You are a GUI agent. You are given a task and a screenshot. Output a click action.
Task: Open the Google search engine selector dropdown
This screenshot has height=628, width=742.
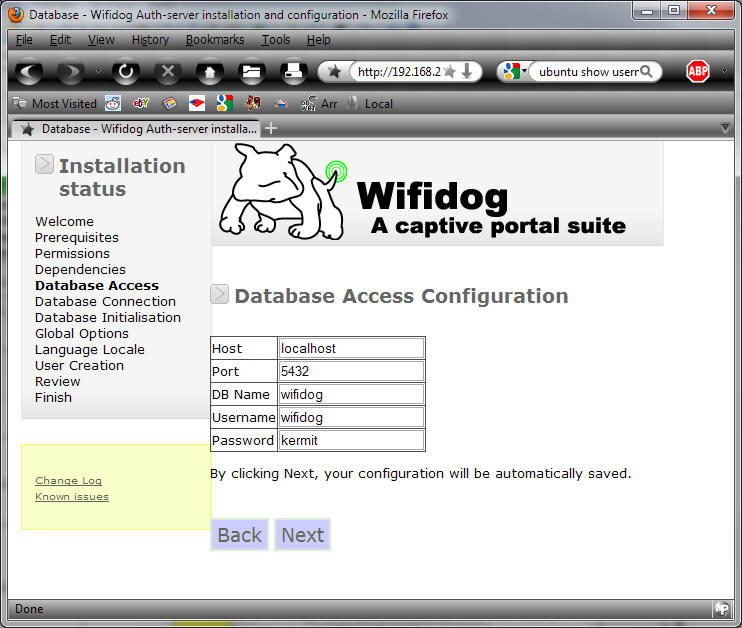pyautogui.click(x=514, y=71)
